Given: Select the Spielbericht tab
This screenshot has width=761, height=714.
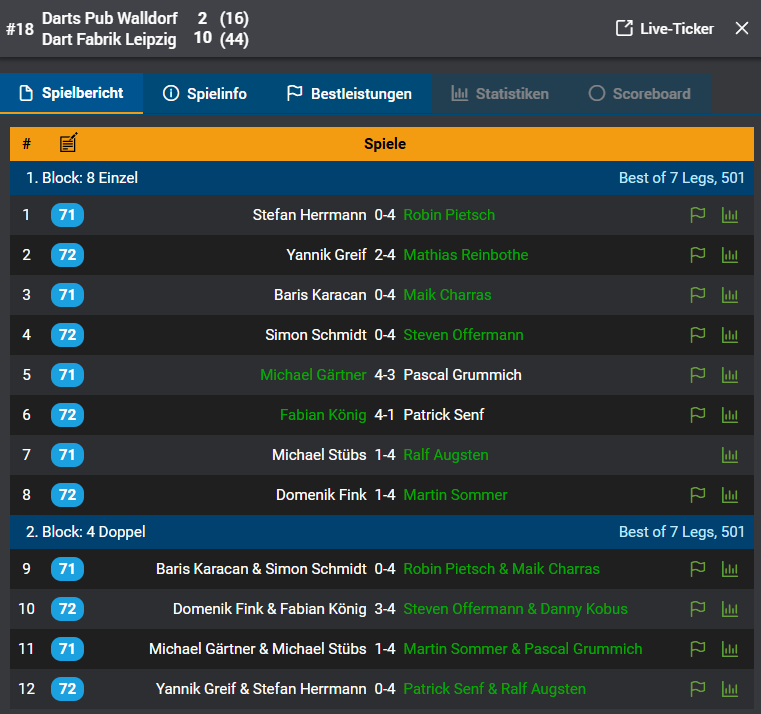Looking at the screenshot, I should 71,93.
